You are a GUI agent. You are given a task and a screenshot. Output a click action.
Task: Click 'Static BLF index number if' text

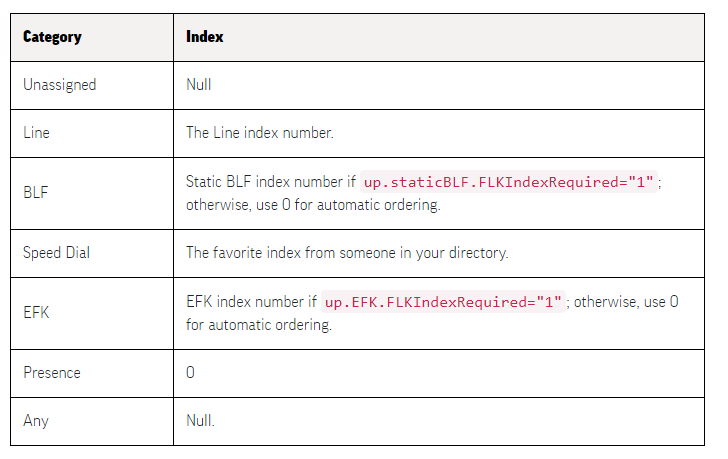pos(271,181)
